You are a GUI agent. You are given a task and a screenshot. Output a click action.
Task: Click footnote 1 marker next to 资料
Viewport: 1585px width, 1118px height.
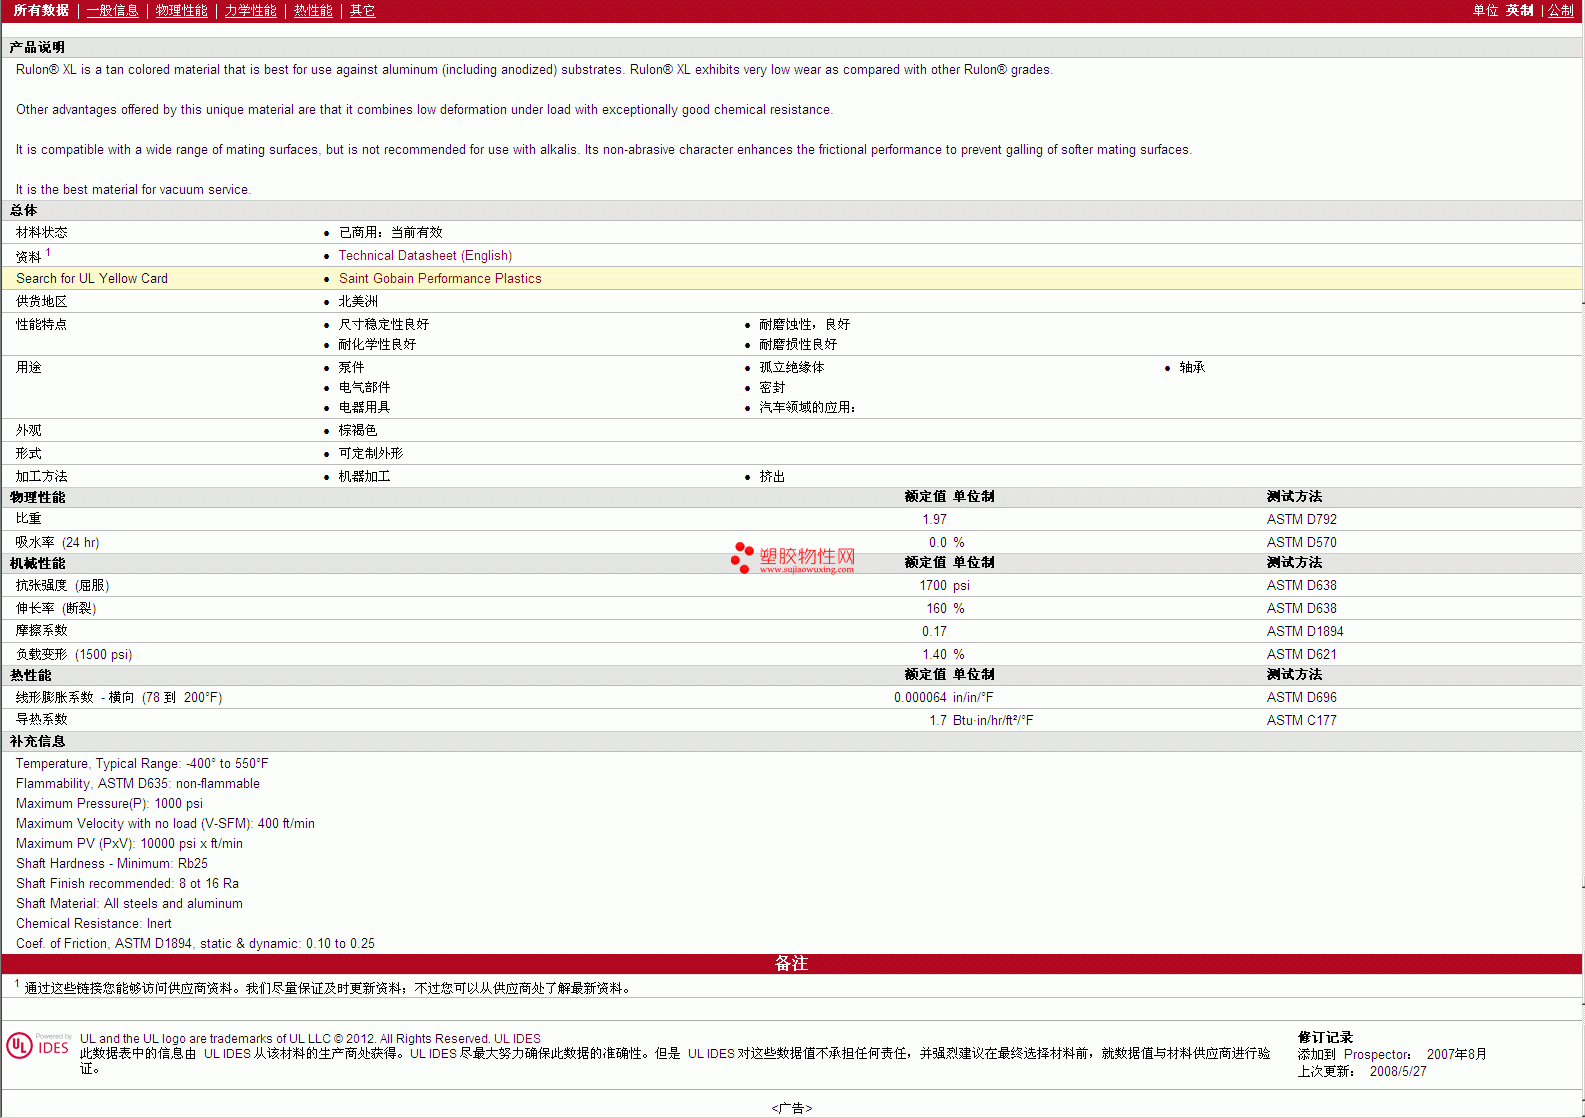48,253
